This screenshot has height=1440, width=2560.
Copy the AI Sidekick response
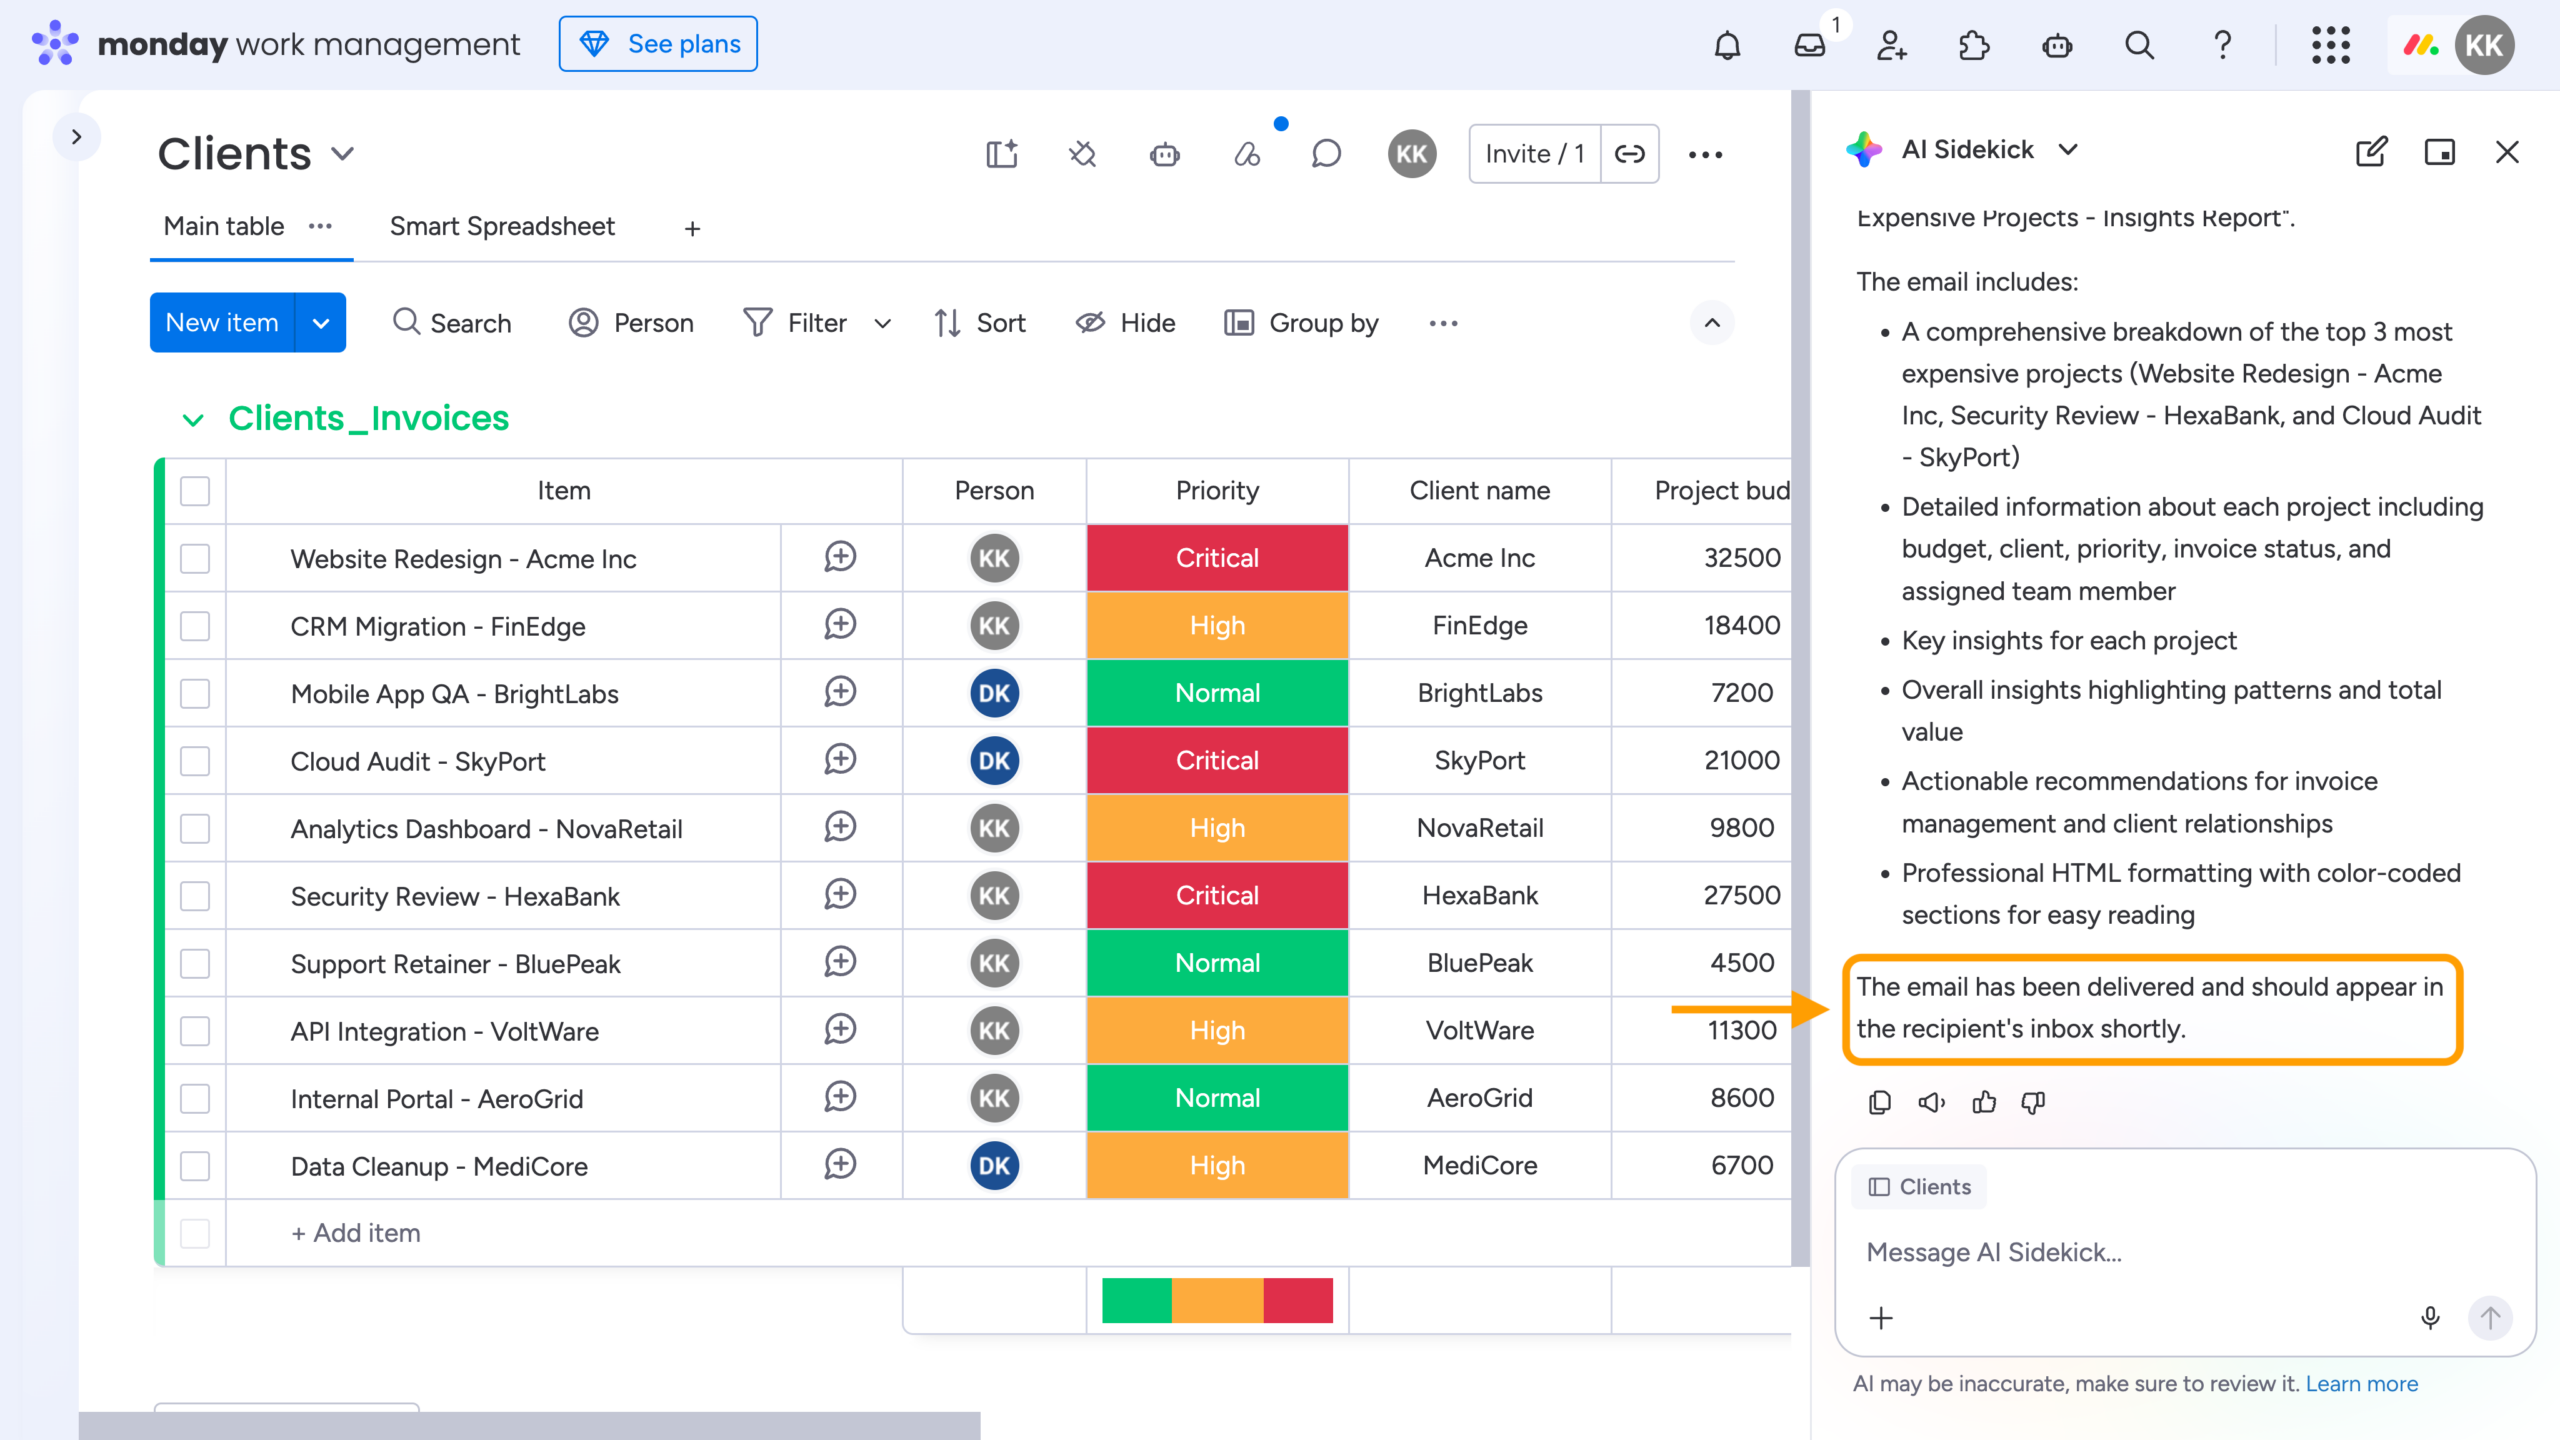point(1880,1102)
